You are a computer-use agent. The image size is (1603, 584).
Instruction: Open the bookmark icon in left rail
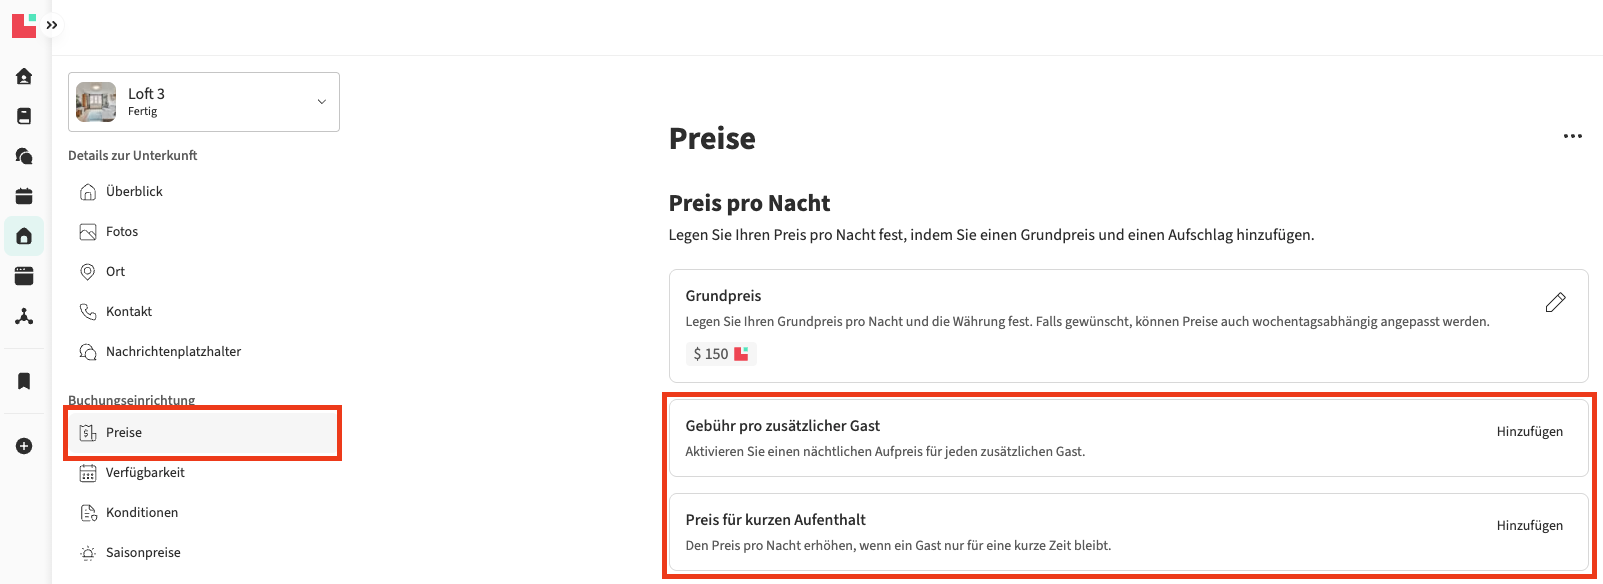[24, 381]
